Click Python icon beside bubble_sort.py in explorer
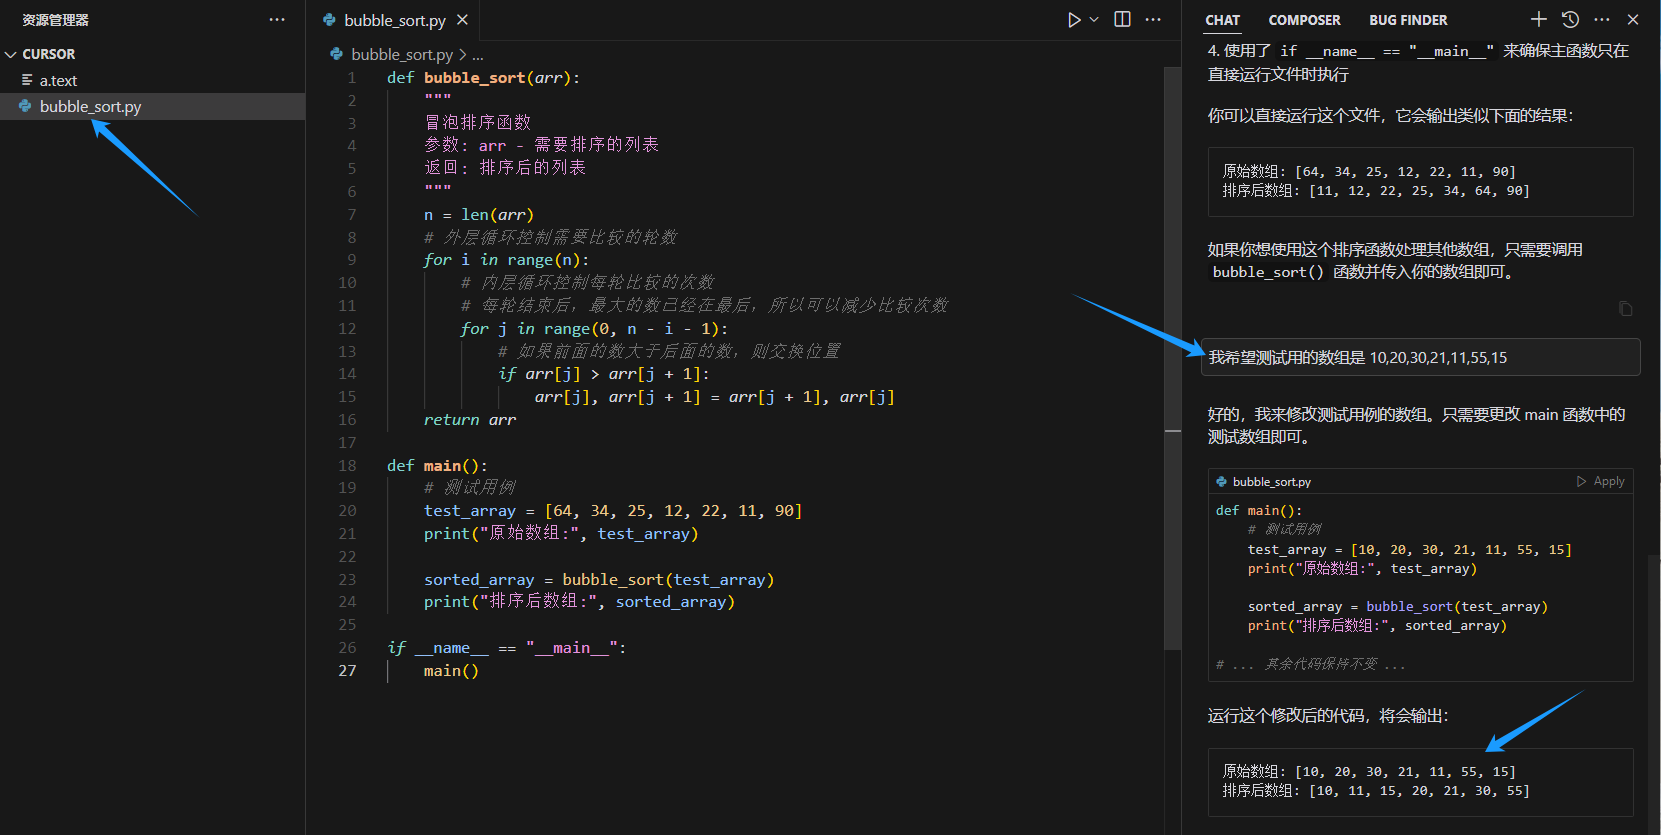The height and width of the screenshot is (835, 1661). tap(25, 106)
